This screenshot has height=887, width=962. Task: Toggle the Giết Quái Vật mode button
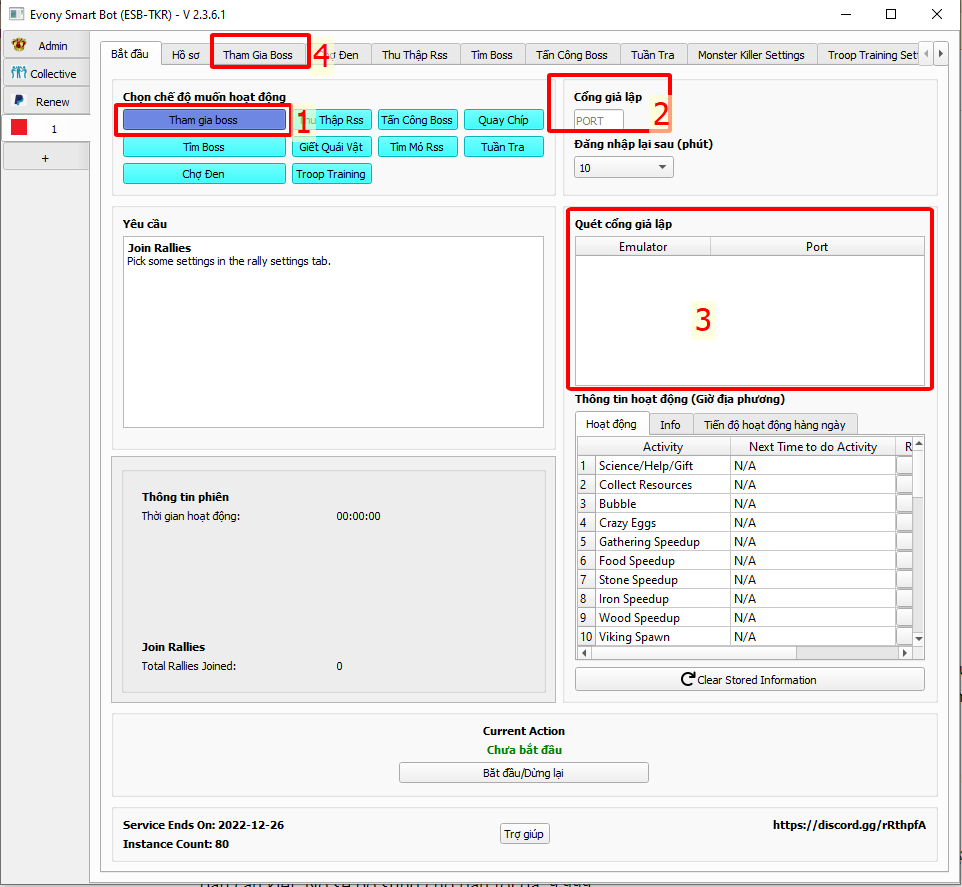[332, 147]
